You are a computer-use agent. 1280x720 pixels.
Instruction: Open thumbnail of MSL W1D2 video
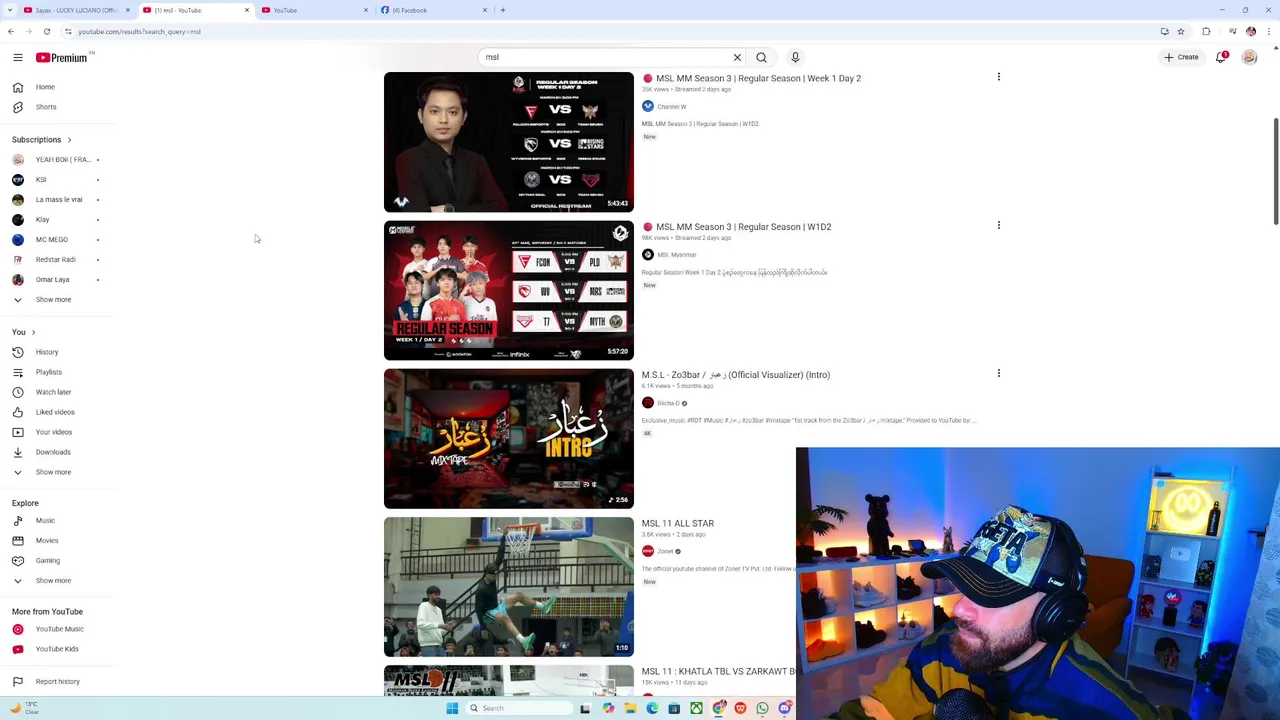click(x=508, y=290)
